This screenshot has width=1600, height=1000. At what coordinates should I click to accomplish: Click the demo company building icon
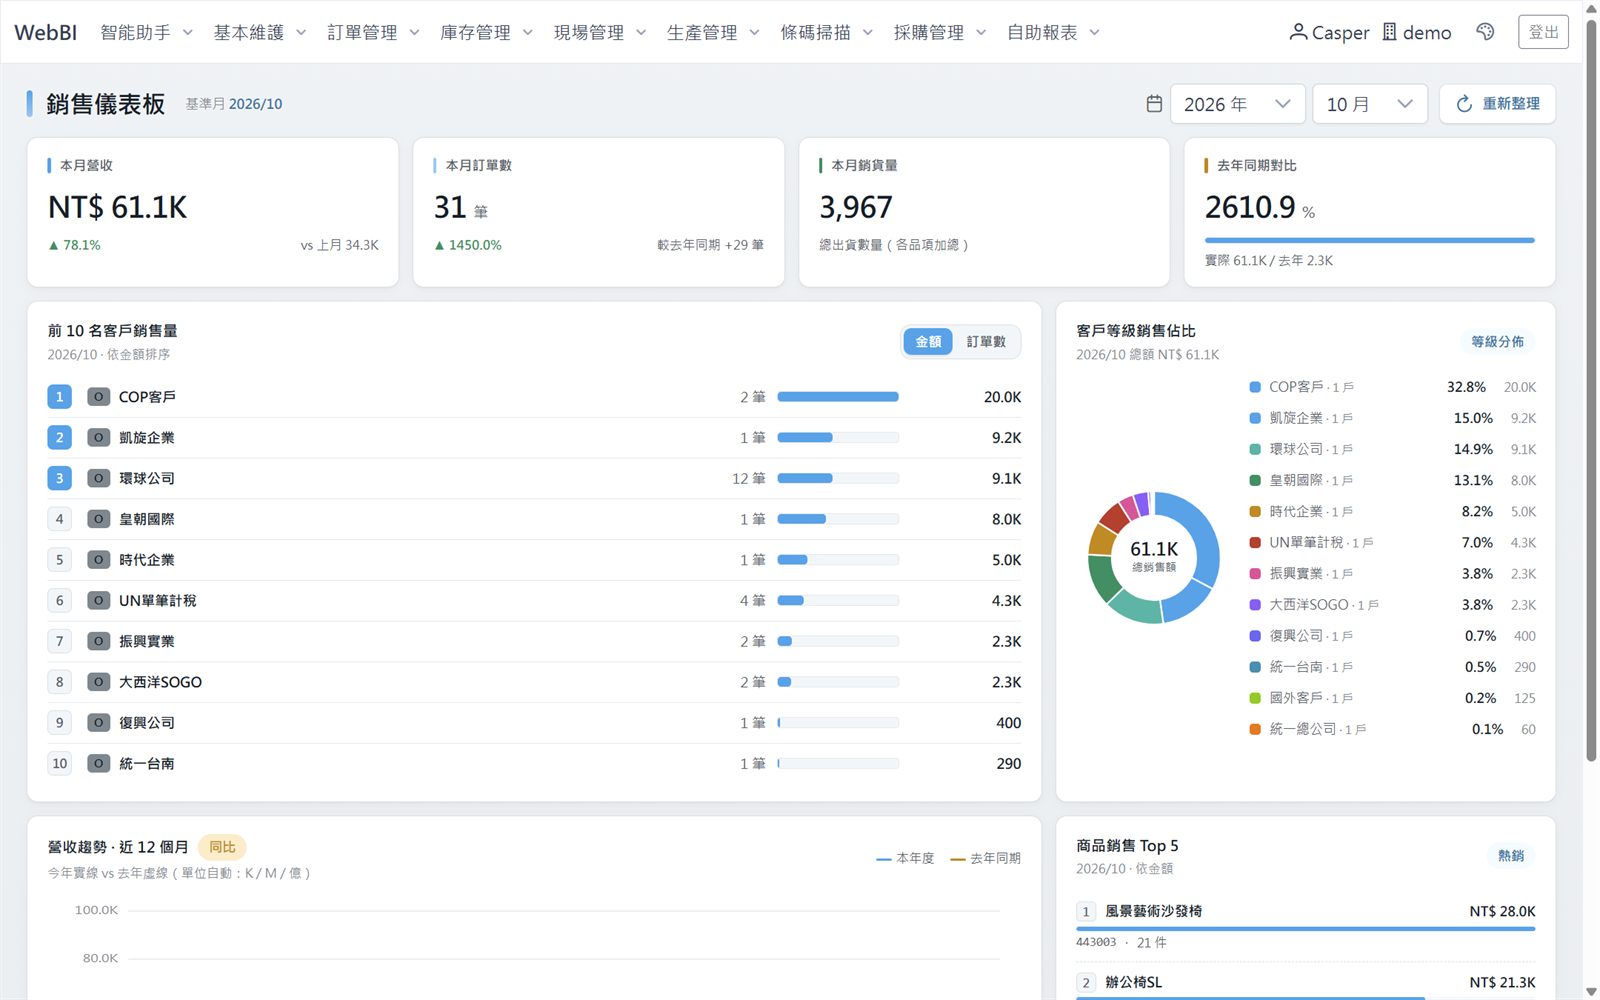(1390, 32)
